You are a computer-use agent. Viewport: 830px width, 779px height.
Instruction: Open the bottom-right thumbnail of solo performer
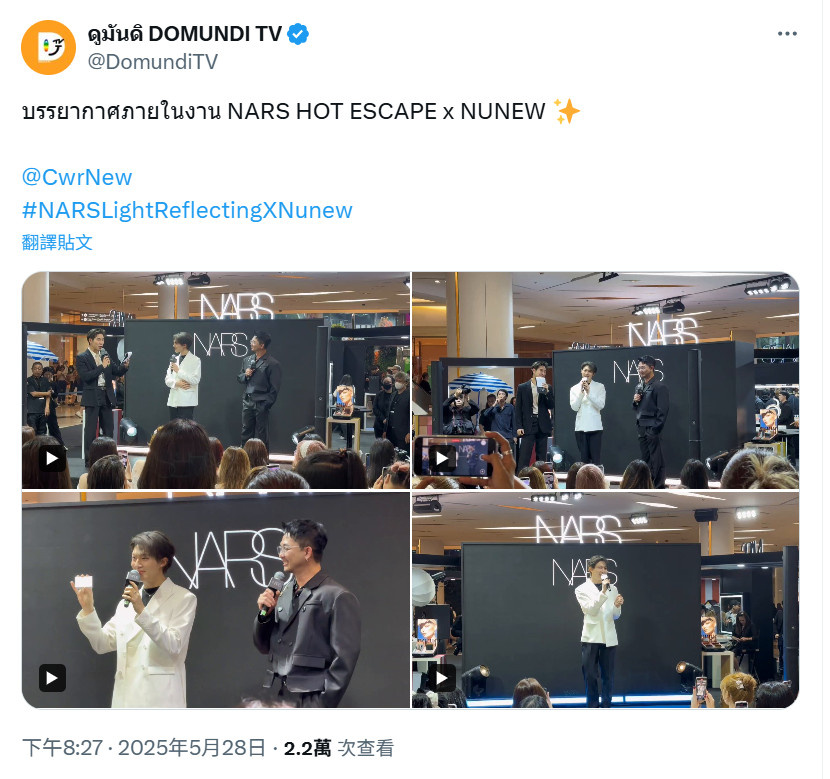click(606, 600)
